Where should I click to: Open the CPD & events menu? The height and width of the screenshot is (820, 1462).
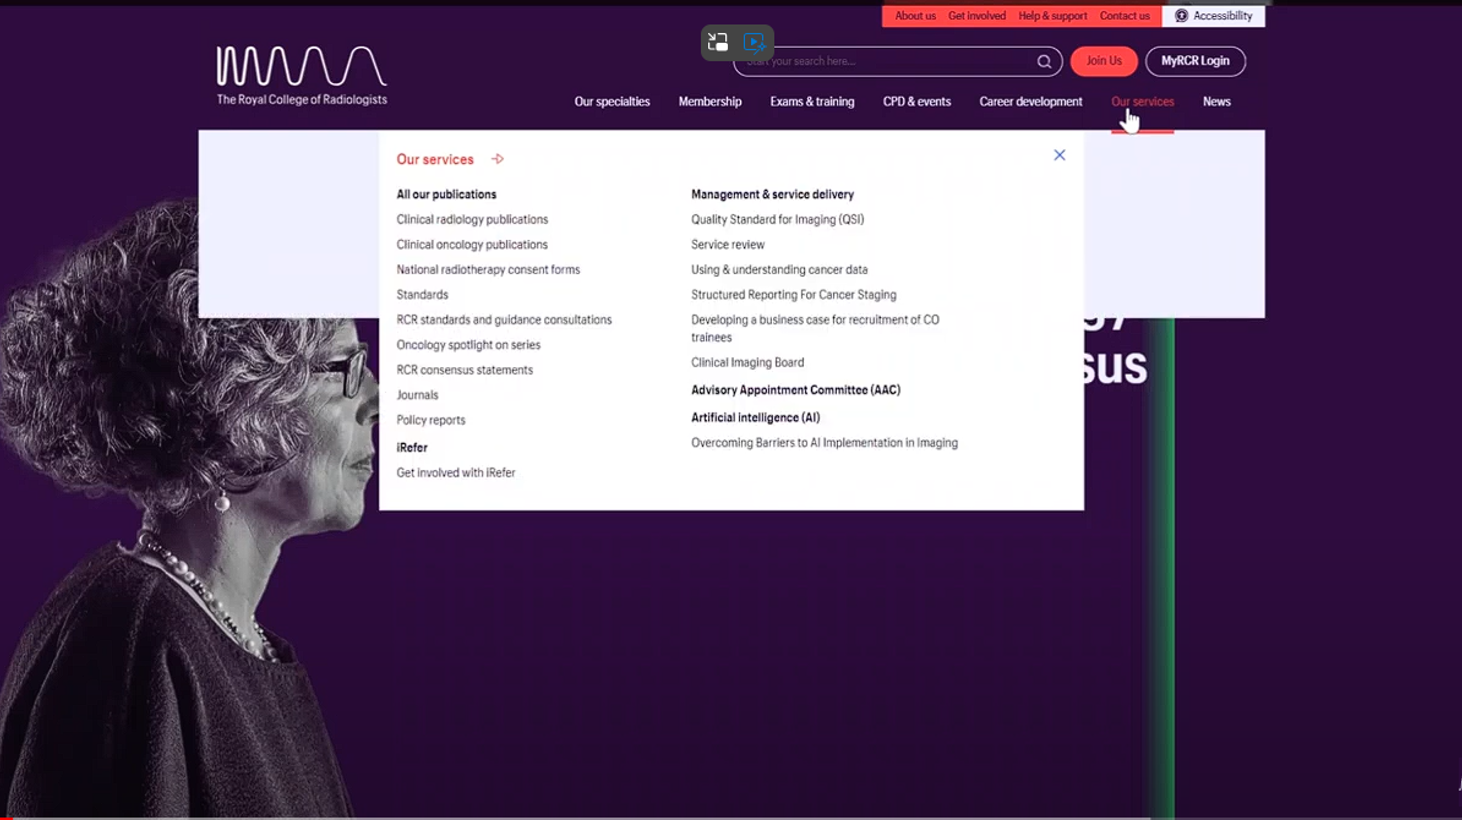(917, 102)
